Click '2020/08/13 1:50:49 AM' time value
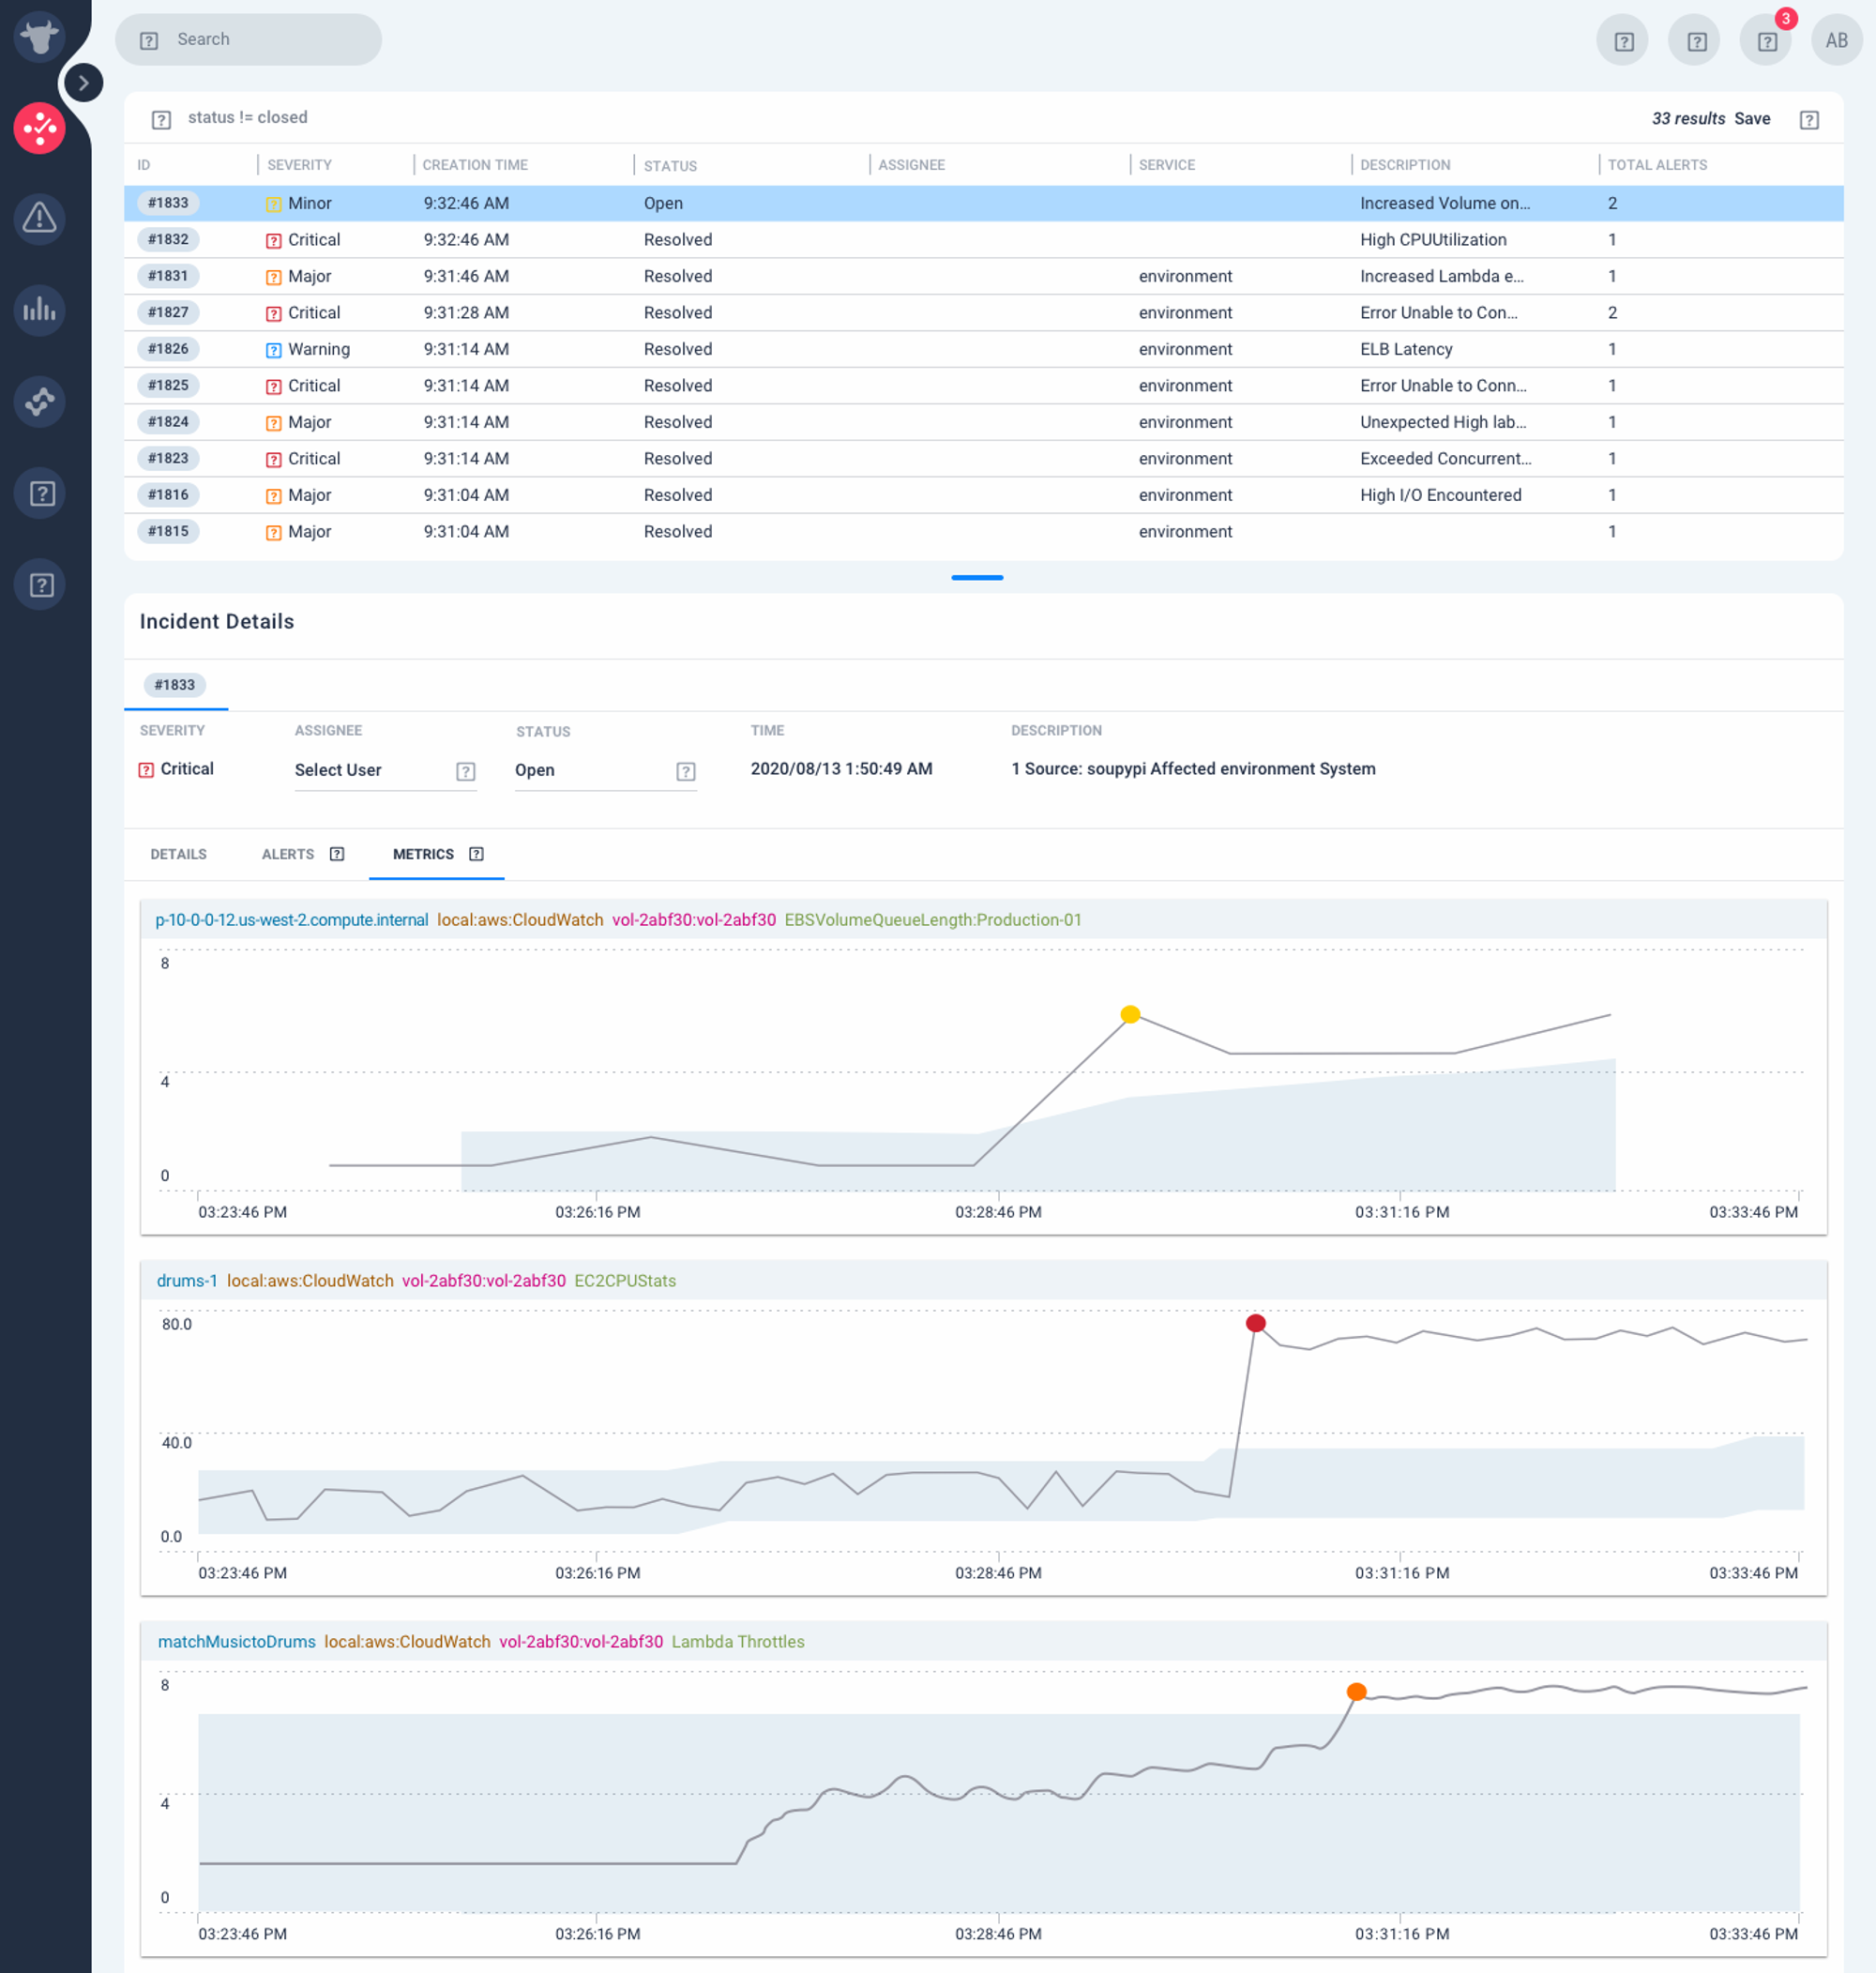The width and height of the screenshot is (1876, 1973). click(x=841, y=769)
